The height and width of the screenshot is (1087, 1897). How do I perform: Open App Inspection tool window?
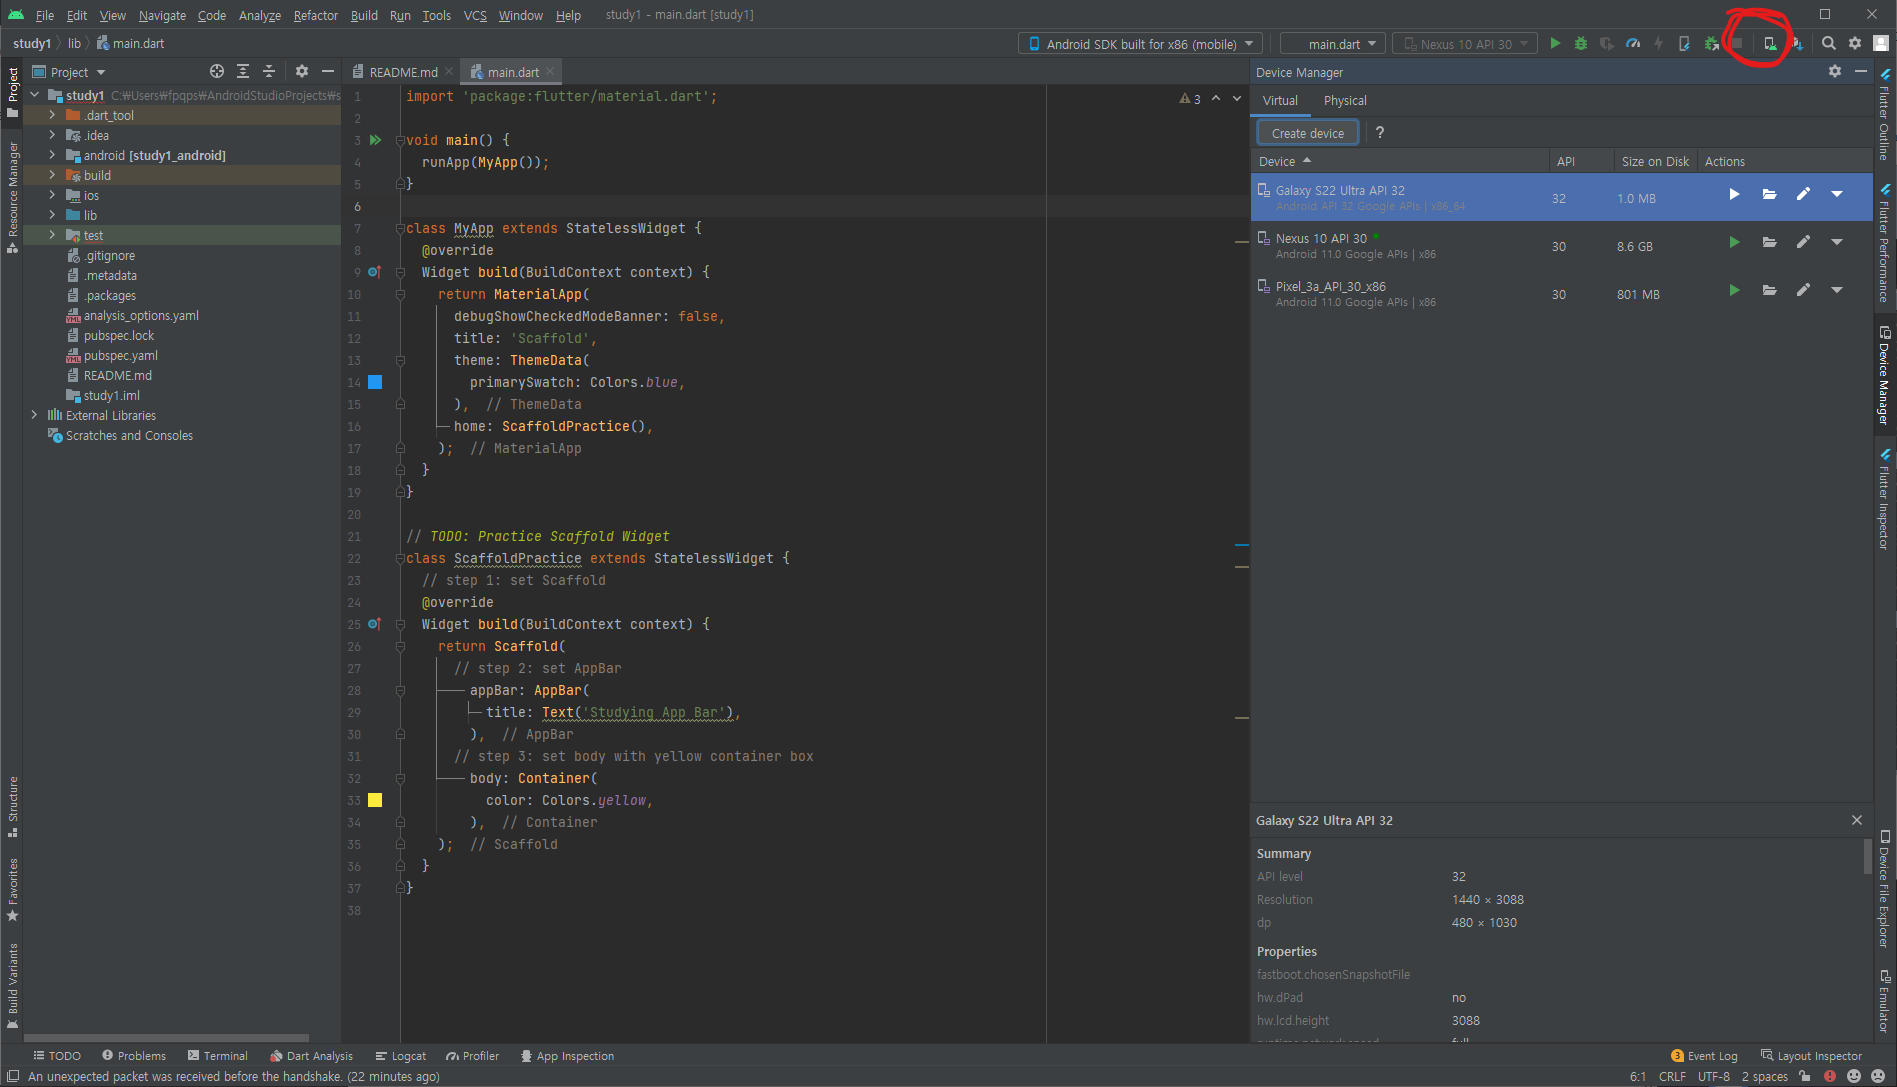point(566,1056)
